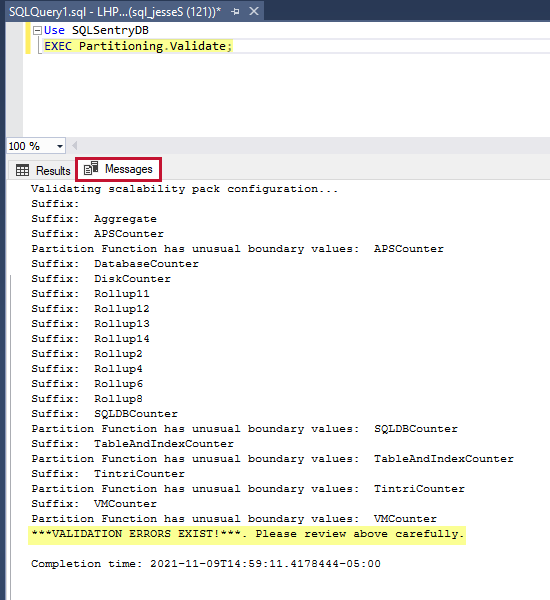Screen dimensions: 550x600
Task: Click the unusual boundary values TableAndIndexCounter line
Action: coord(273,458)
